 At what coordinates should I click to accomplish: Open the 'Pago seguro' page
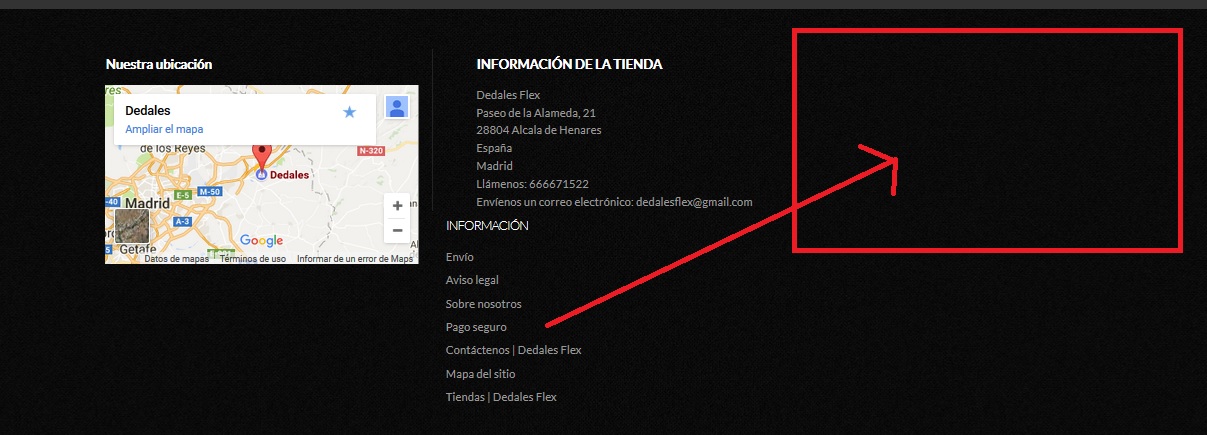[x=476, y=327]
